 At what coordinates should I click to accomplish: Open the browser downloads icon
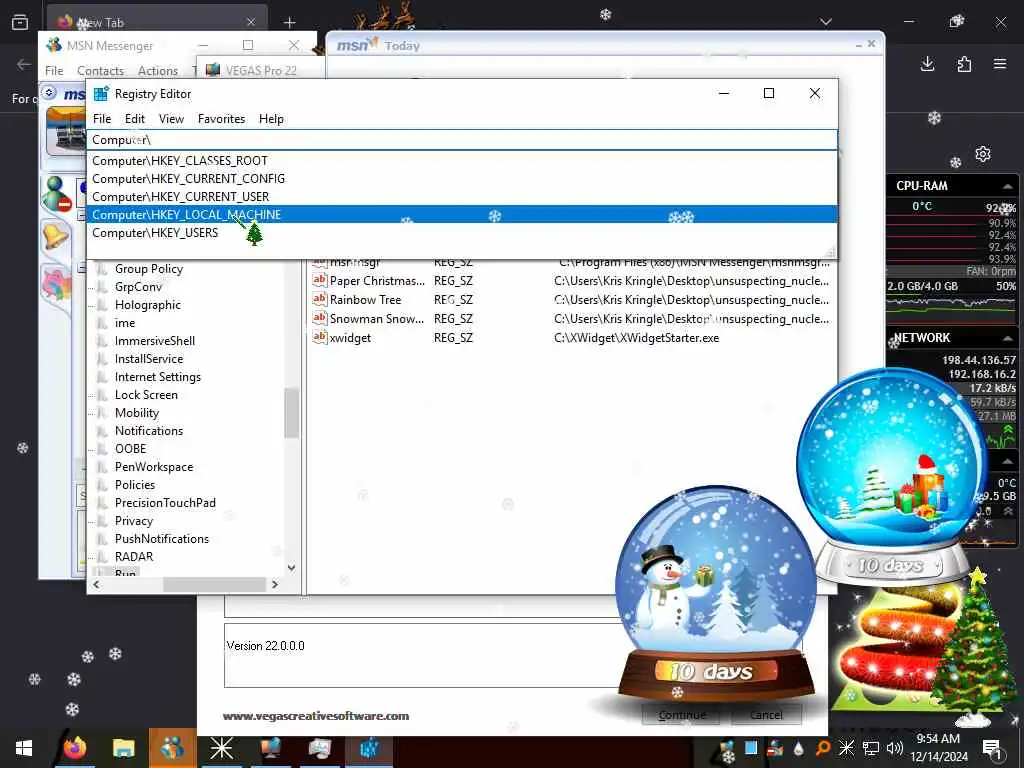point(927,63)
